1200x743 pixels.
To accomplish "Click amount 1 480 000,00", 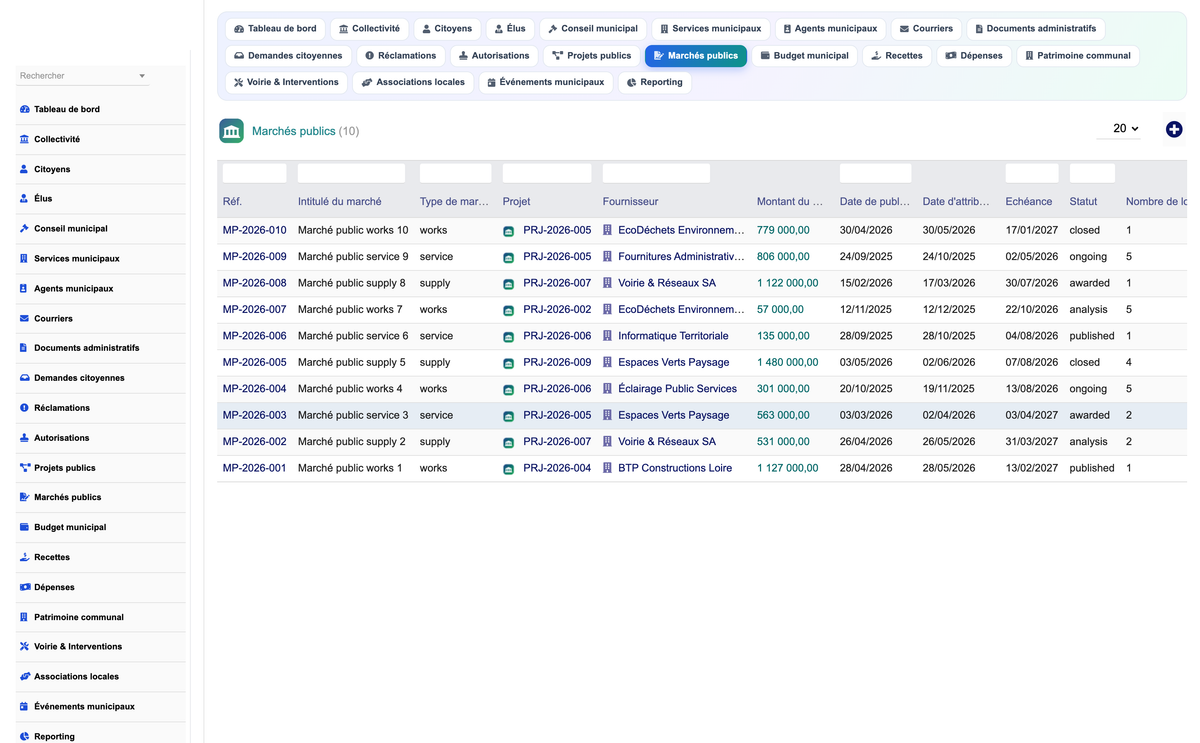I will pos(787,362).
